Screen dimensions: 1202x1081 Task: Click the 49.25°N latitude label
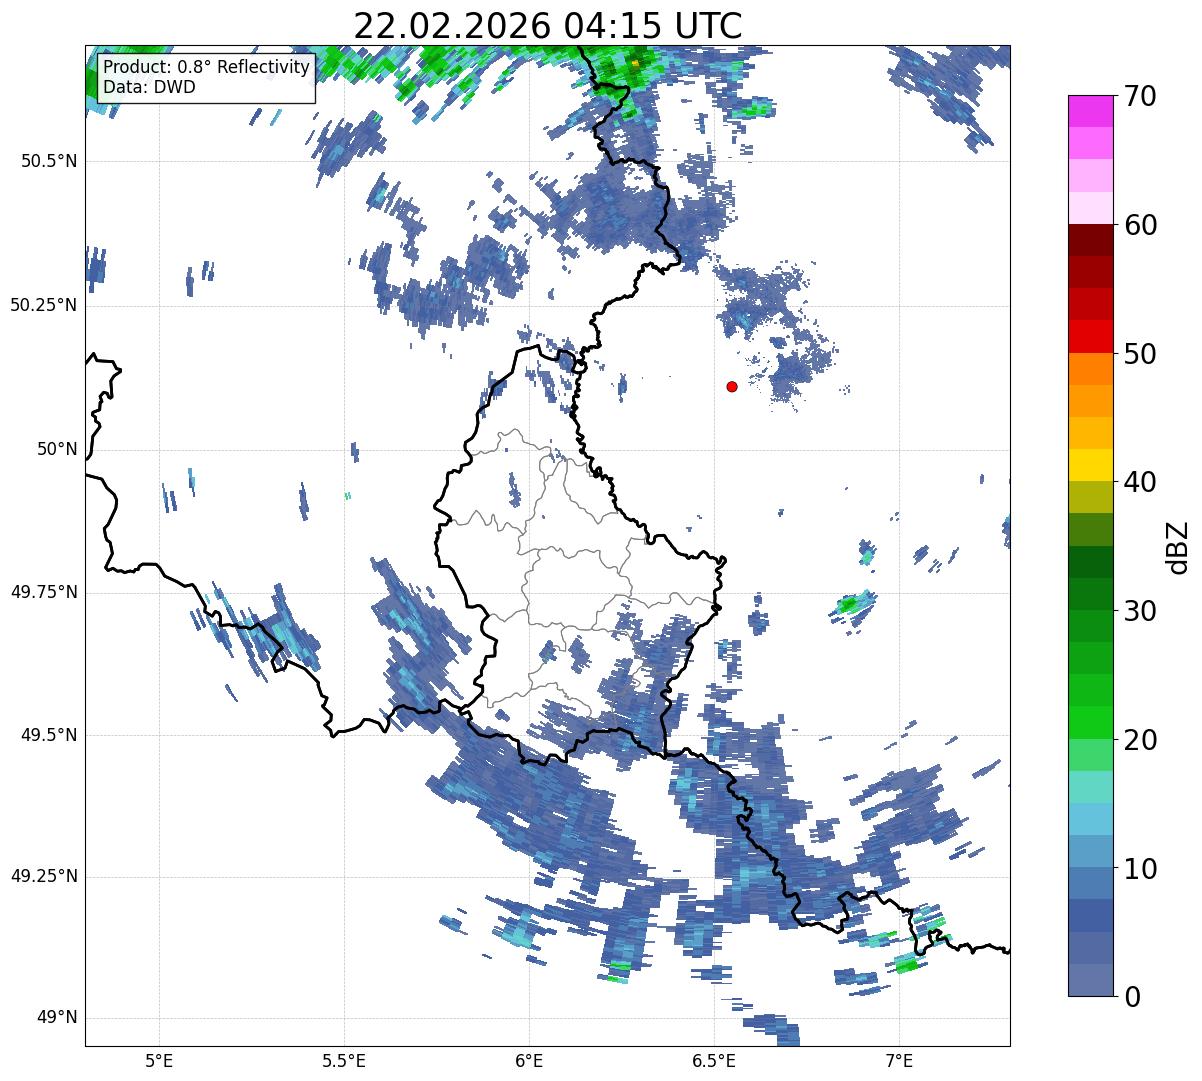[43, 876]
